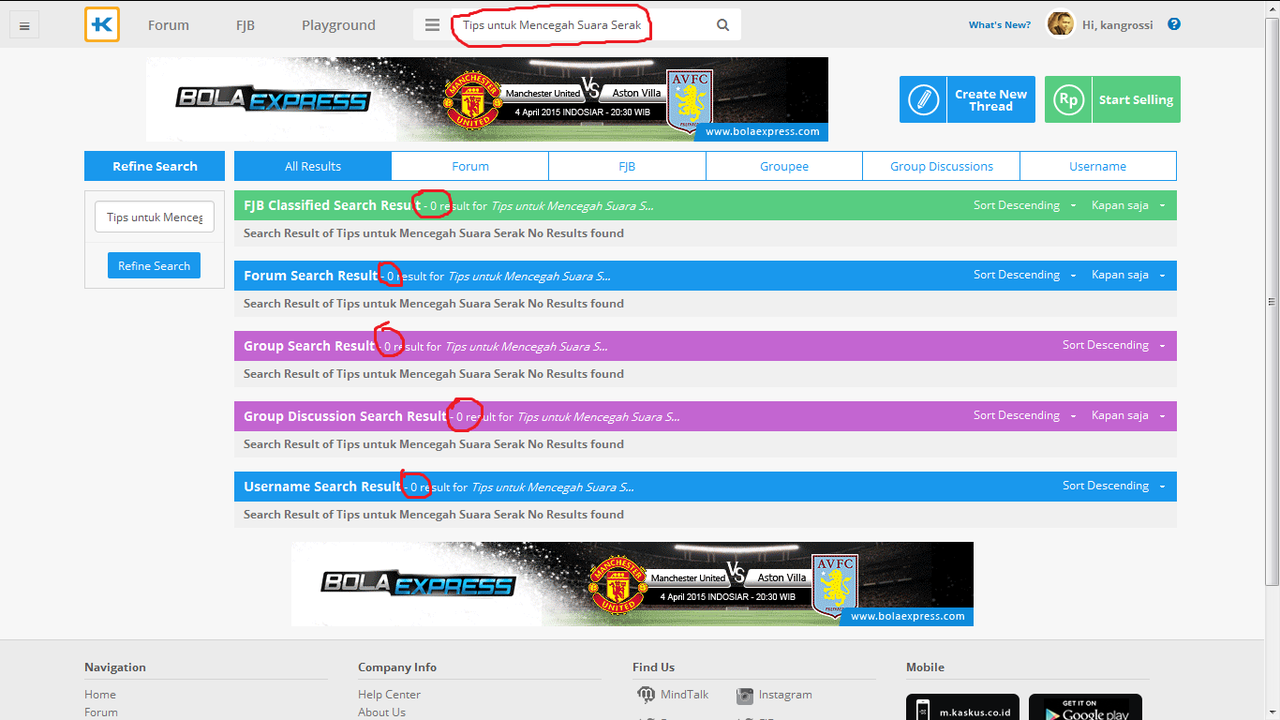Click the magnifier search icon
The width and height of the screenshot is (1280, 720).
pyautogui.click(x=723, y=25)
